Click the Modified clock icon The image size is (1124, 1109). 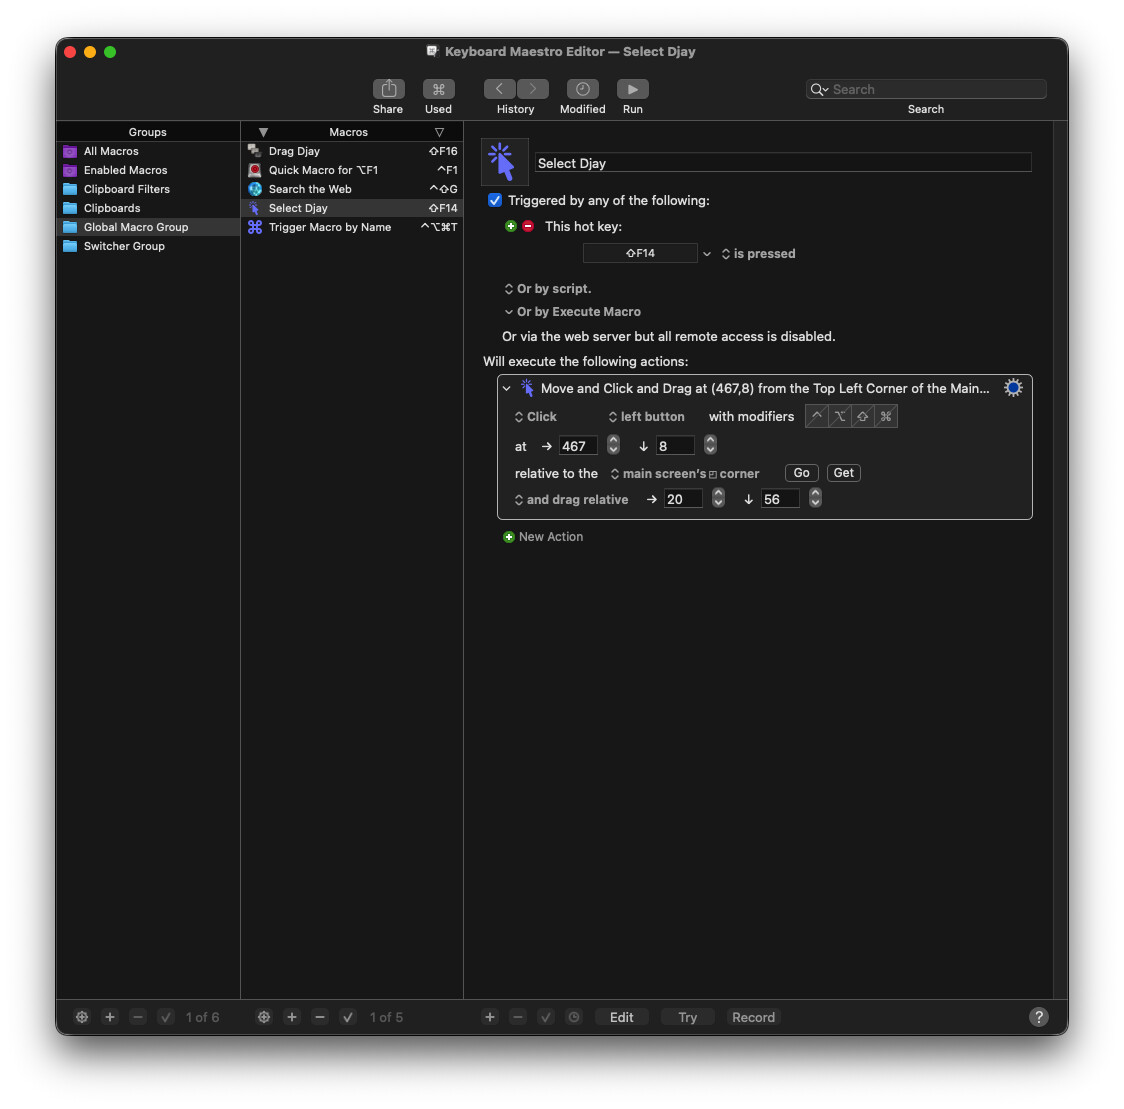point(582,90)
